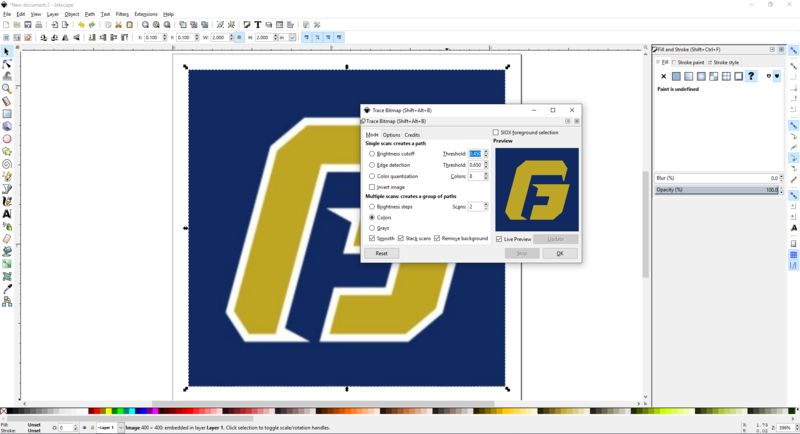Select the Zoom magnifier tool in toolbox
The height and width of the screenshot is (434, 800).
[7, 89]
